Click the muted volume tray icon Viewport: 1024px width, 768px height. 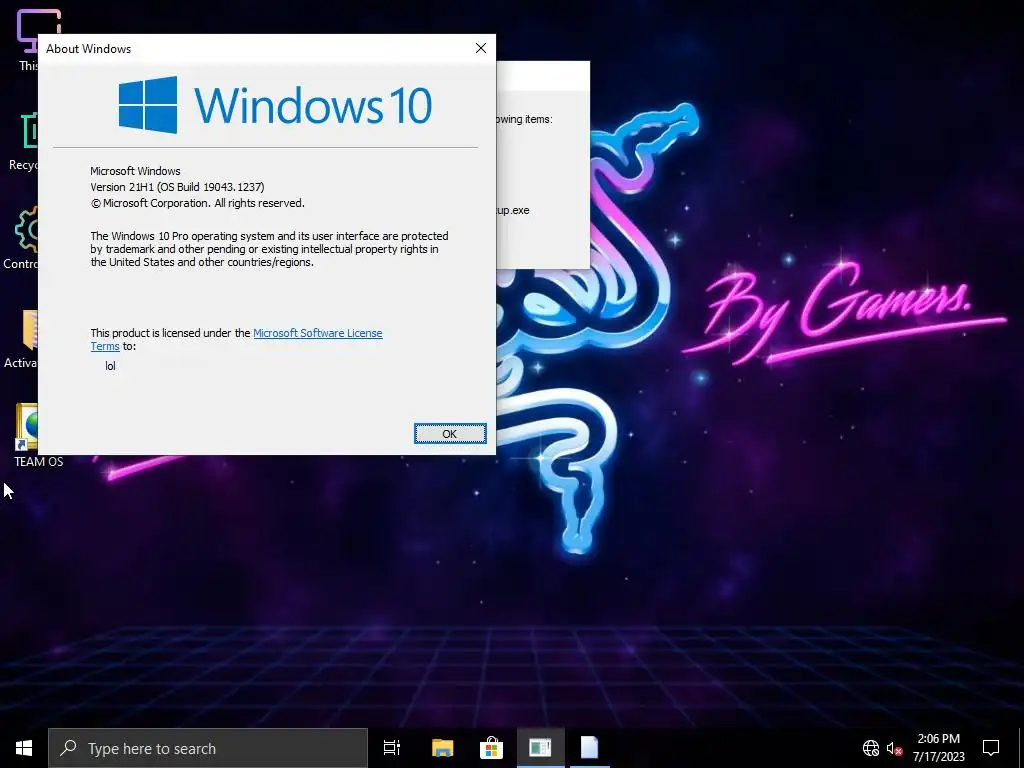(x=894, y=748)
